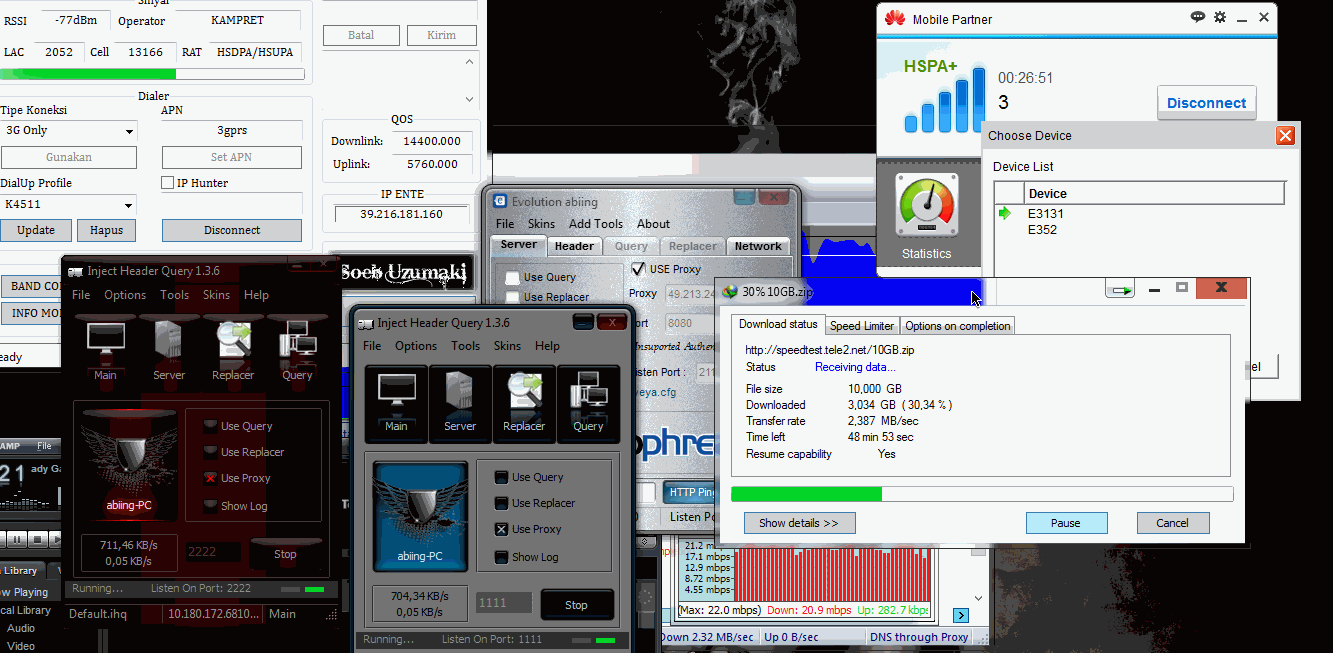The height and width of the screenshot is (653, 1333).
Task: Click port 1111 input field
Action: tap(505, 603)
